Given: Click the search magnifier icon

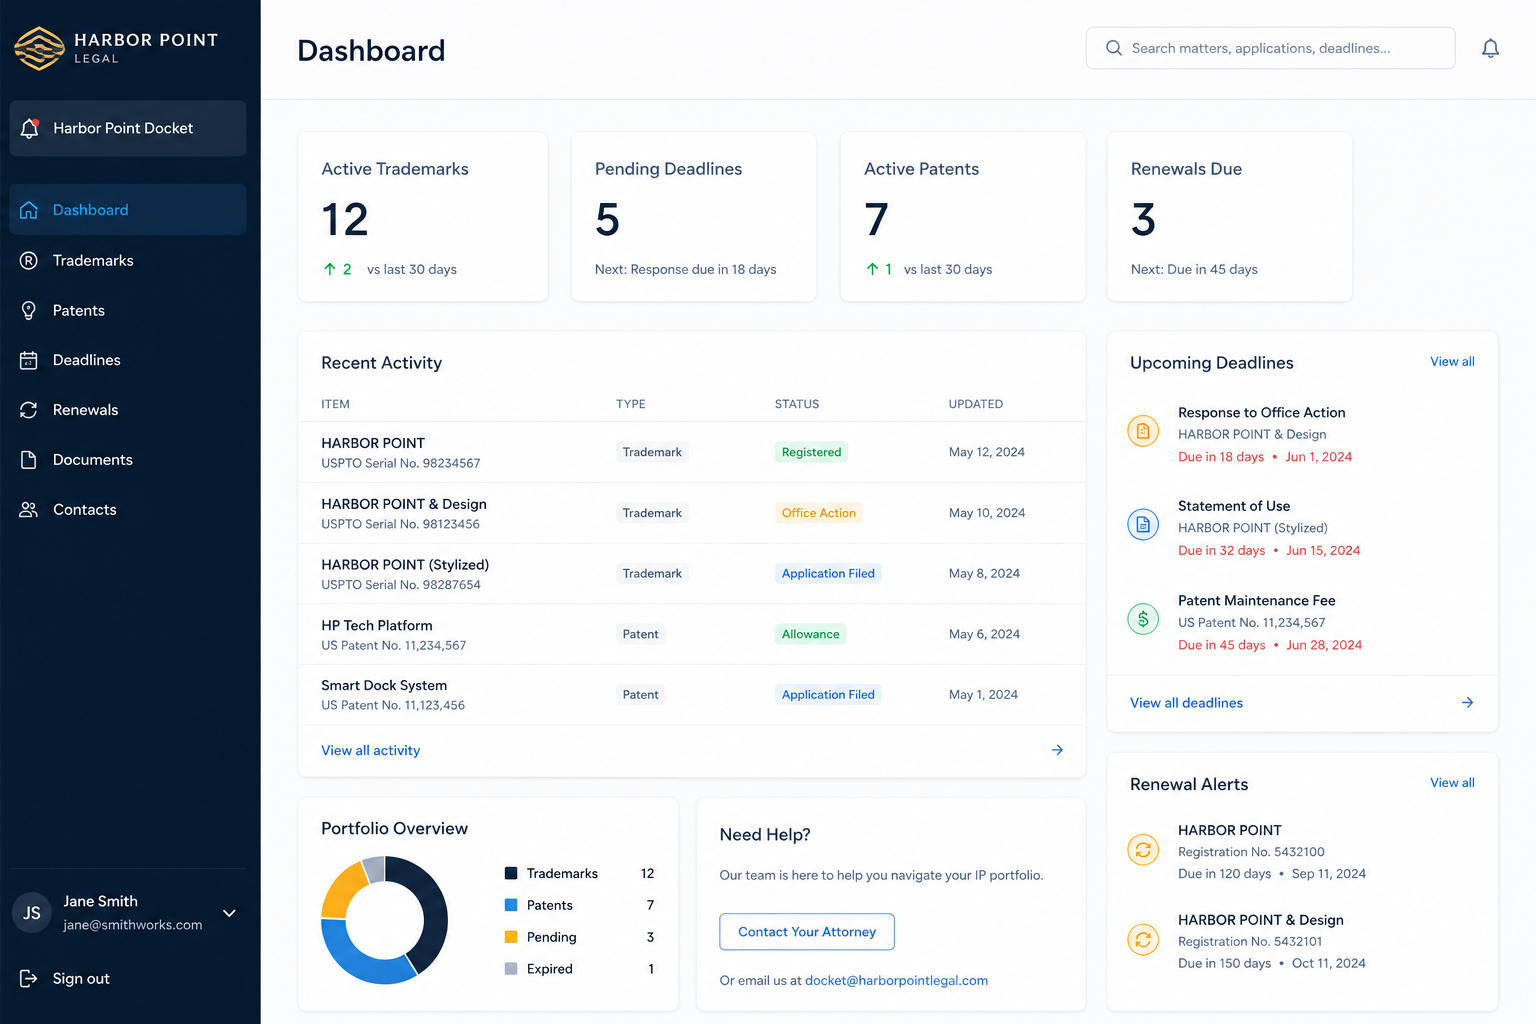Looking at the screenshot, I should pos(1114,48).
